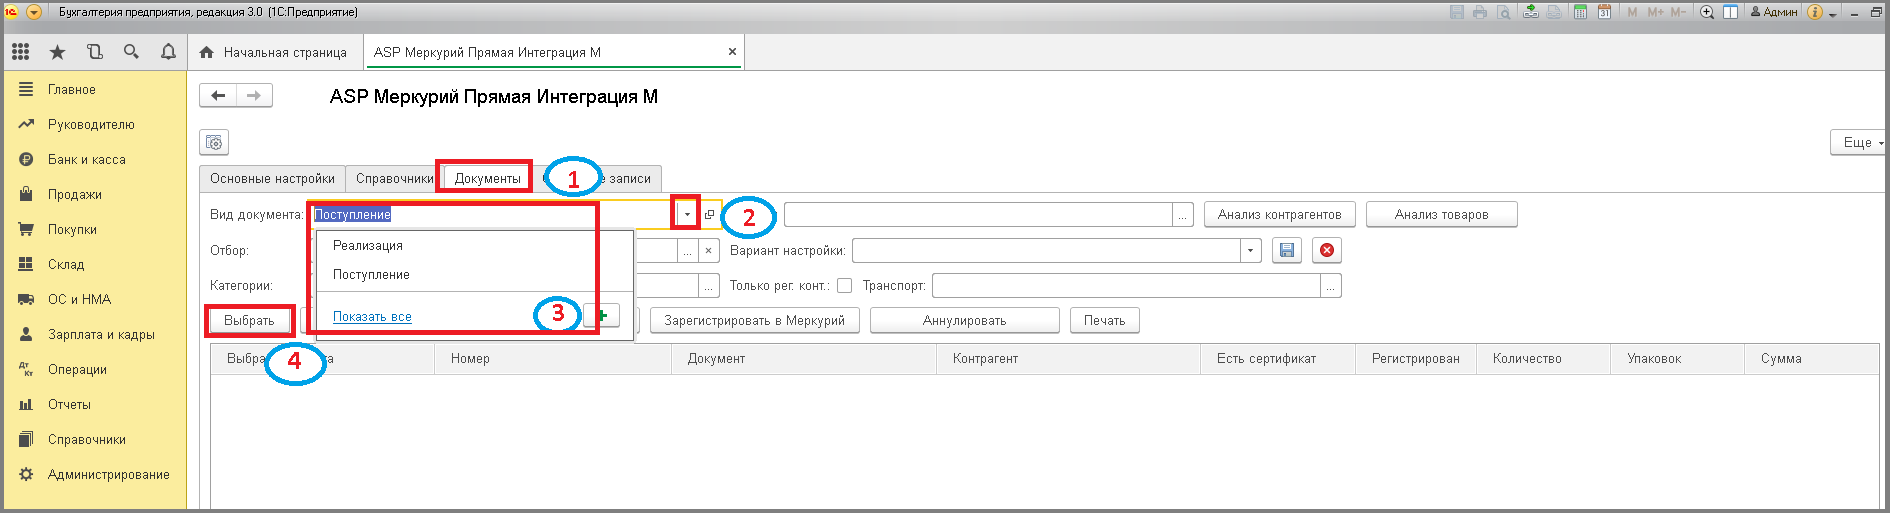Click the green plus button

coord(602,316)
